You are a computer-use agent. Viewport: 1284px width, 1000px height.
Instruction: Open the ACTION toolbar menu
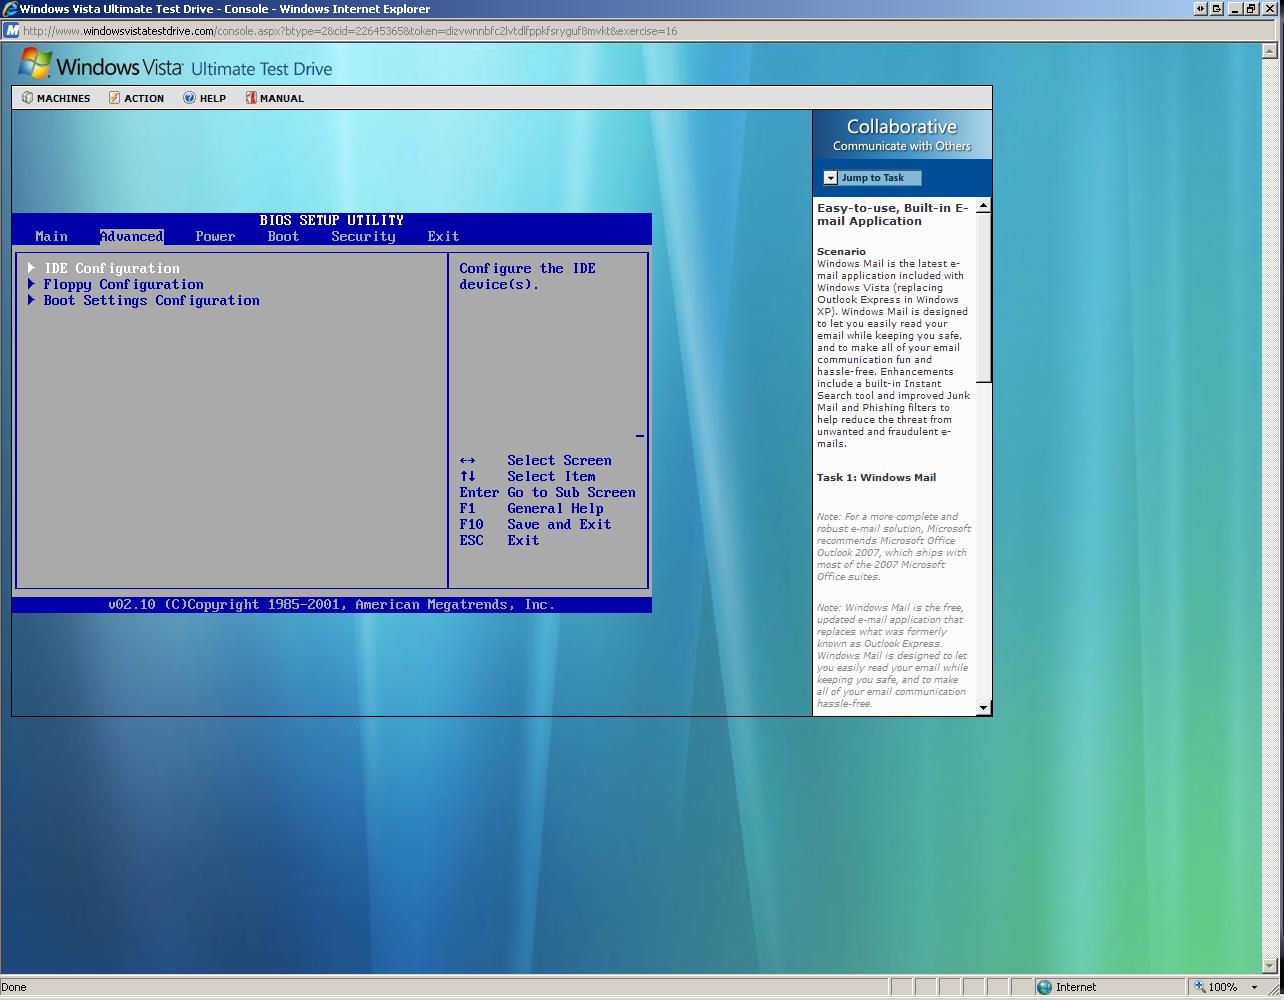(x=136, y=98)
